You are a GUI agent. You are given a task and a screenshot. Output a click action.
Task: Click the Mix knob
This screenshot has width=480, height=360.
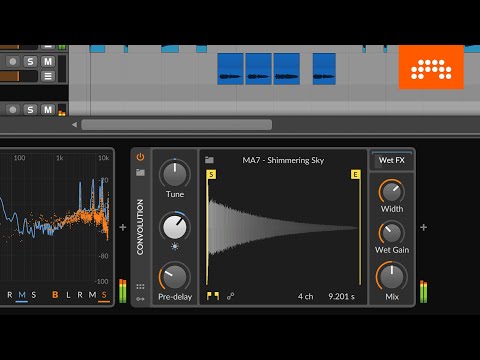pos(392,276)
